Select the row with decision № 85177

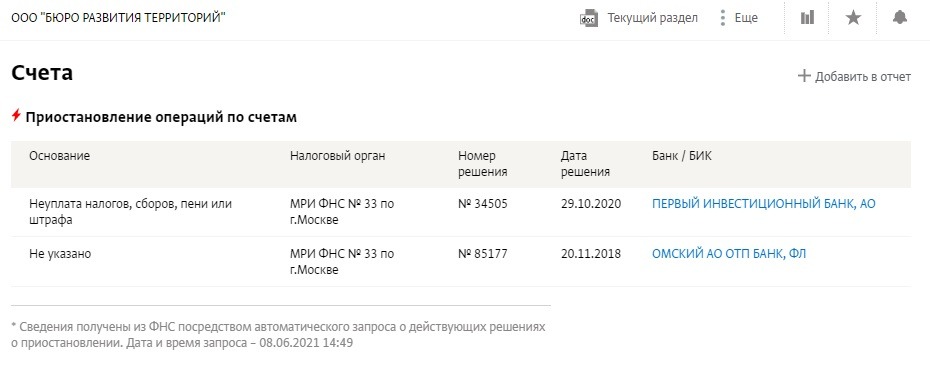click(461, 262)
